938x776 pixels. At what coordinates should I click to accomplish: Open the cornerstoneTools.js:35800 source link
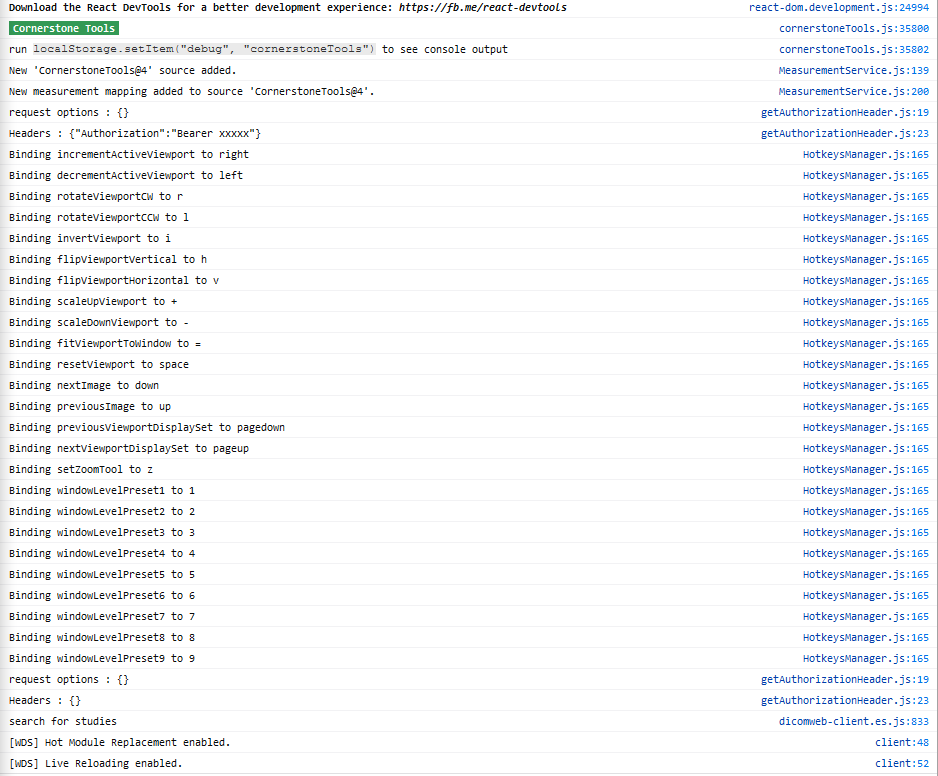click(x=854, y=29)
